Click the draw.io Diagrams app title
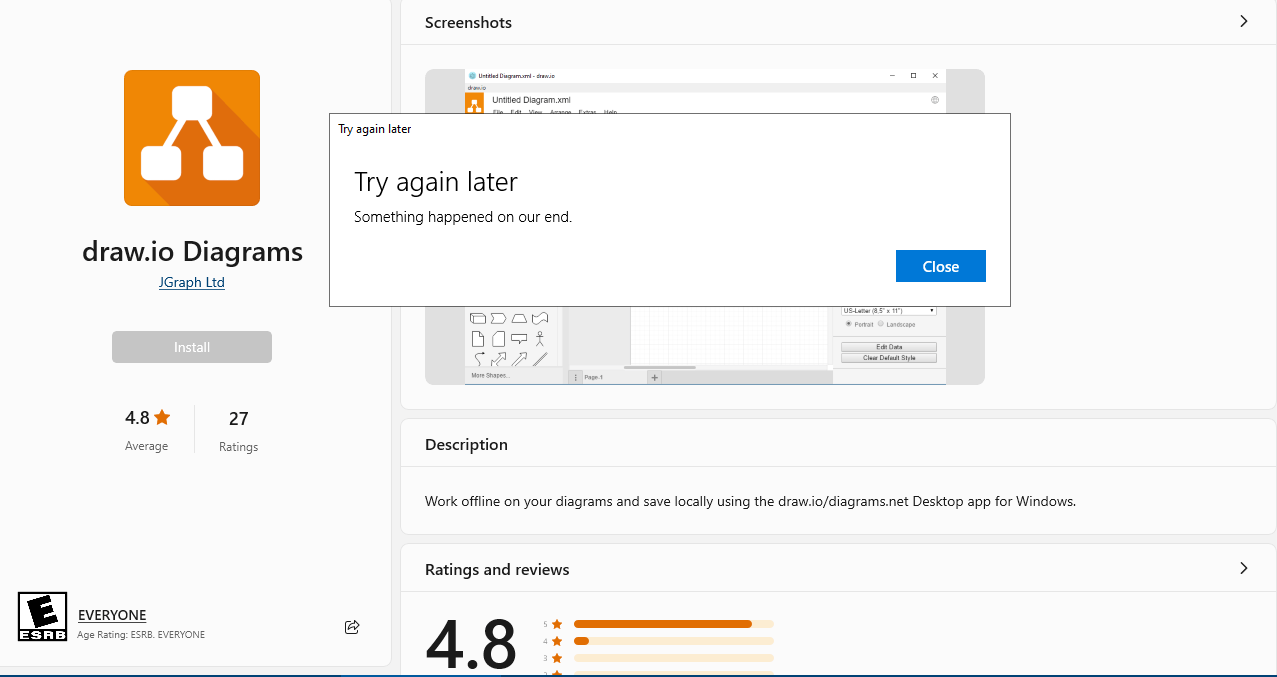The image size is (1277, 677). coord(192,251)
